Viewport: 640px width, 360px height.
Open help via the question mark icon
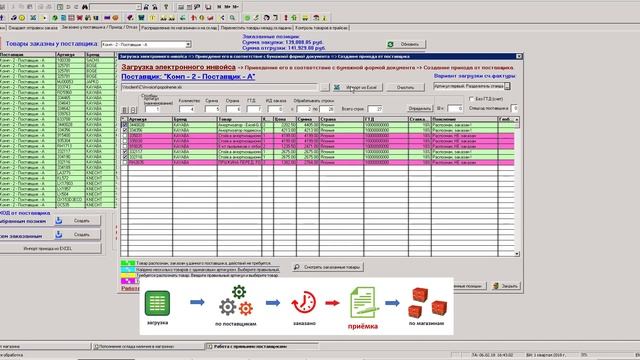tap(166, 7)
